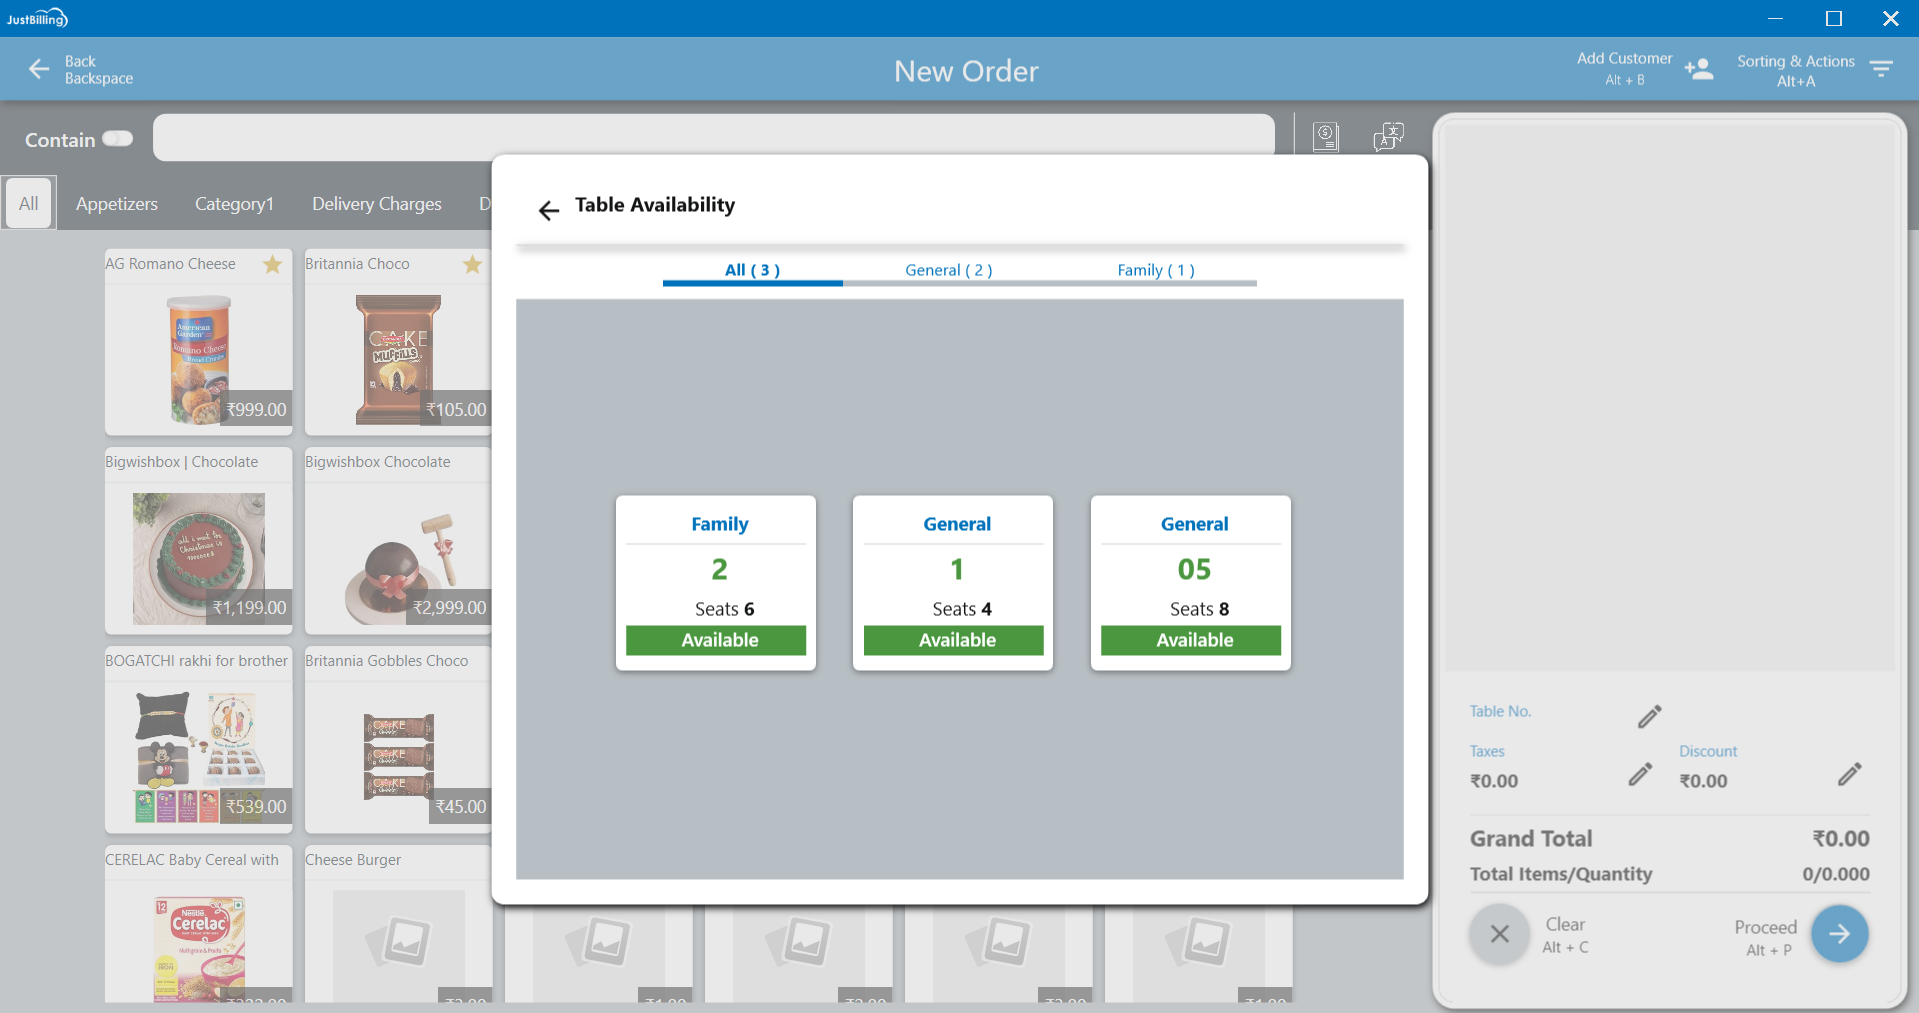1919x1013 pixels.
Task: Click the Clear X button
Action: tap(1499, 934)
